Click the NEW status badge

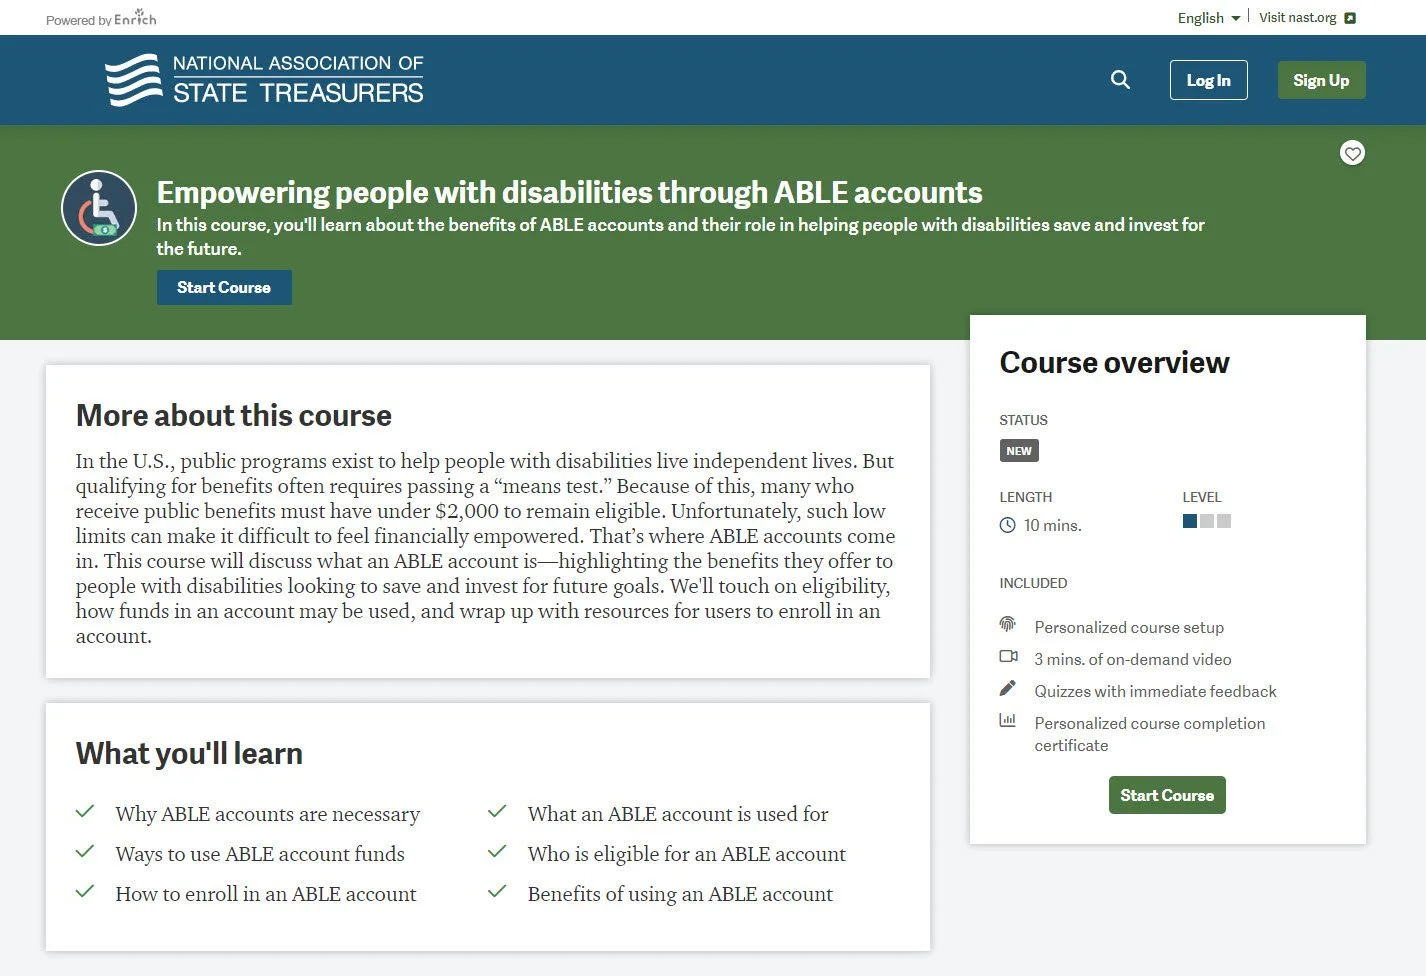1018,450
